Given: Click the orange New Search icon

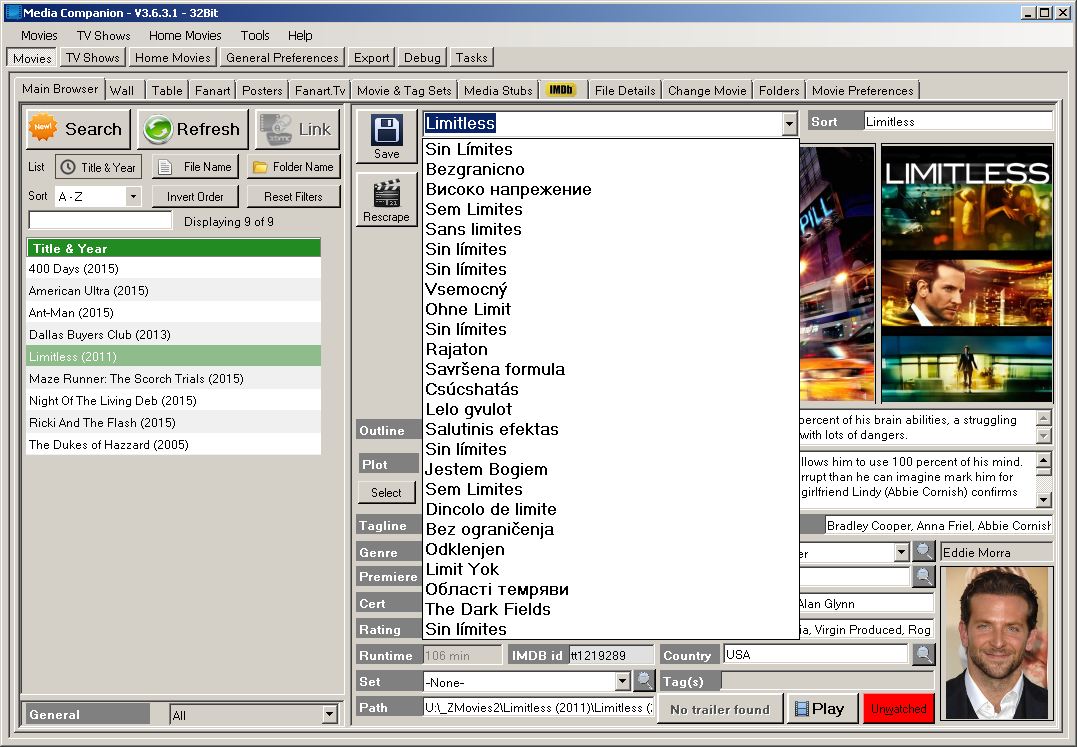Looking at the screenshot, I should 43,128.
